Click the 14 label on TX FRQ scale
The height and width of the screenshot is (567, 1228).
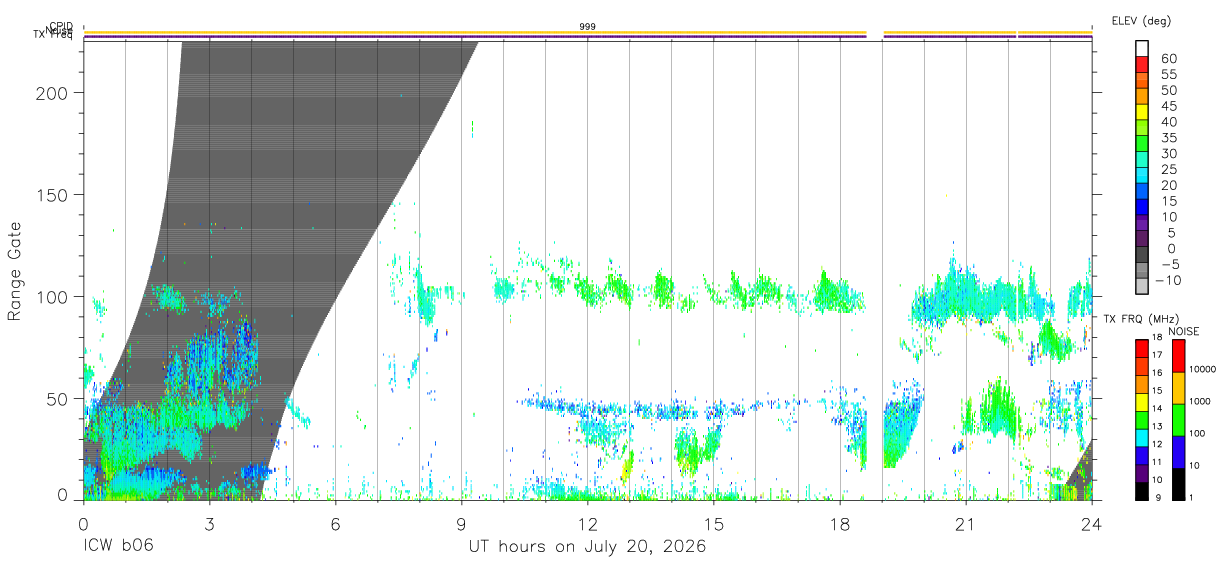(x=1157, y=408)
